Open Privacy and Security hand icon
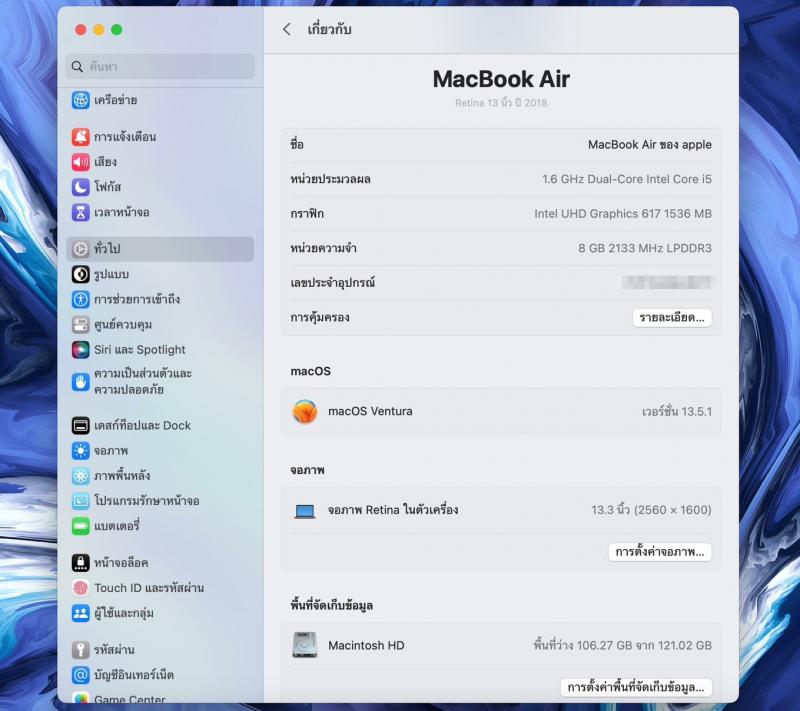800x711 pixels. click(x=81, y=382)
